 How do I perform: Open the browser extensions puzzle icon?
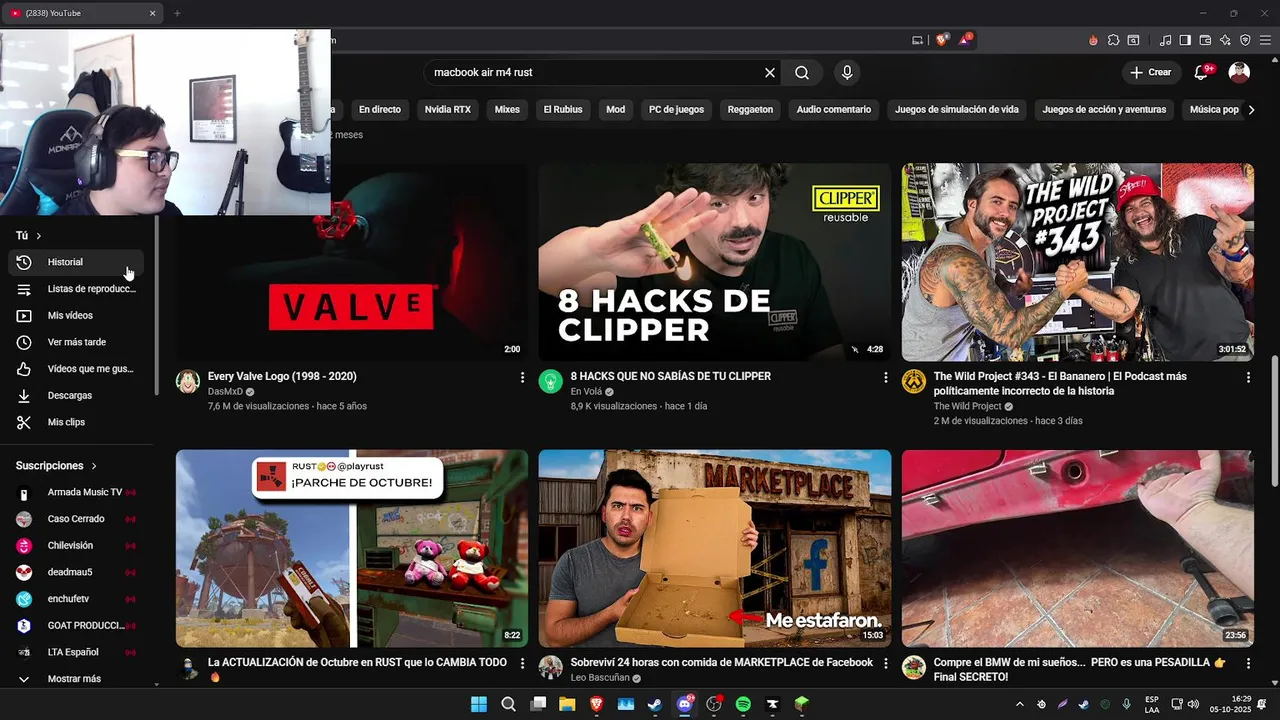[x=1113, y=40]
